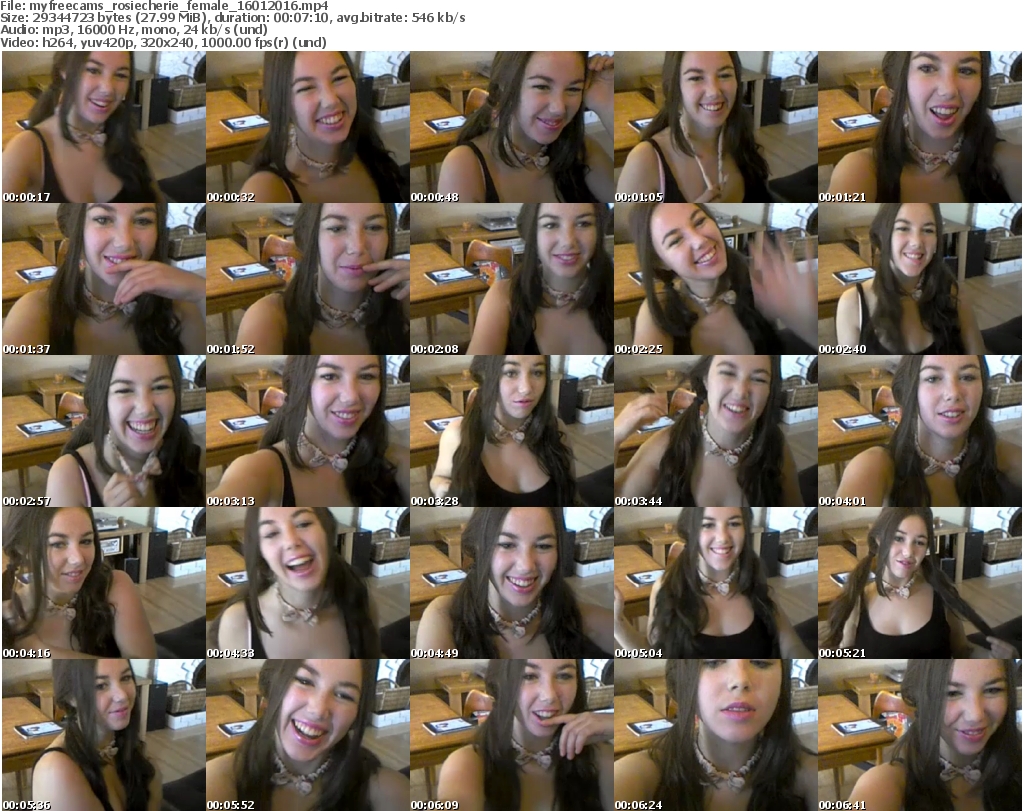
Task: Pick the frame at 00:02:57
Action: coord(104,431)
